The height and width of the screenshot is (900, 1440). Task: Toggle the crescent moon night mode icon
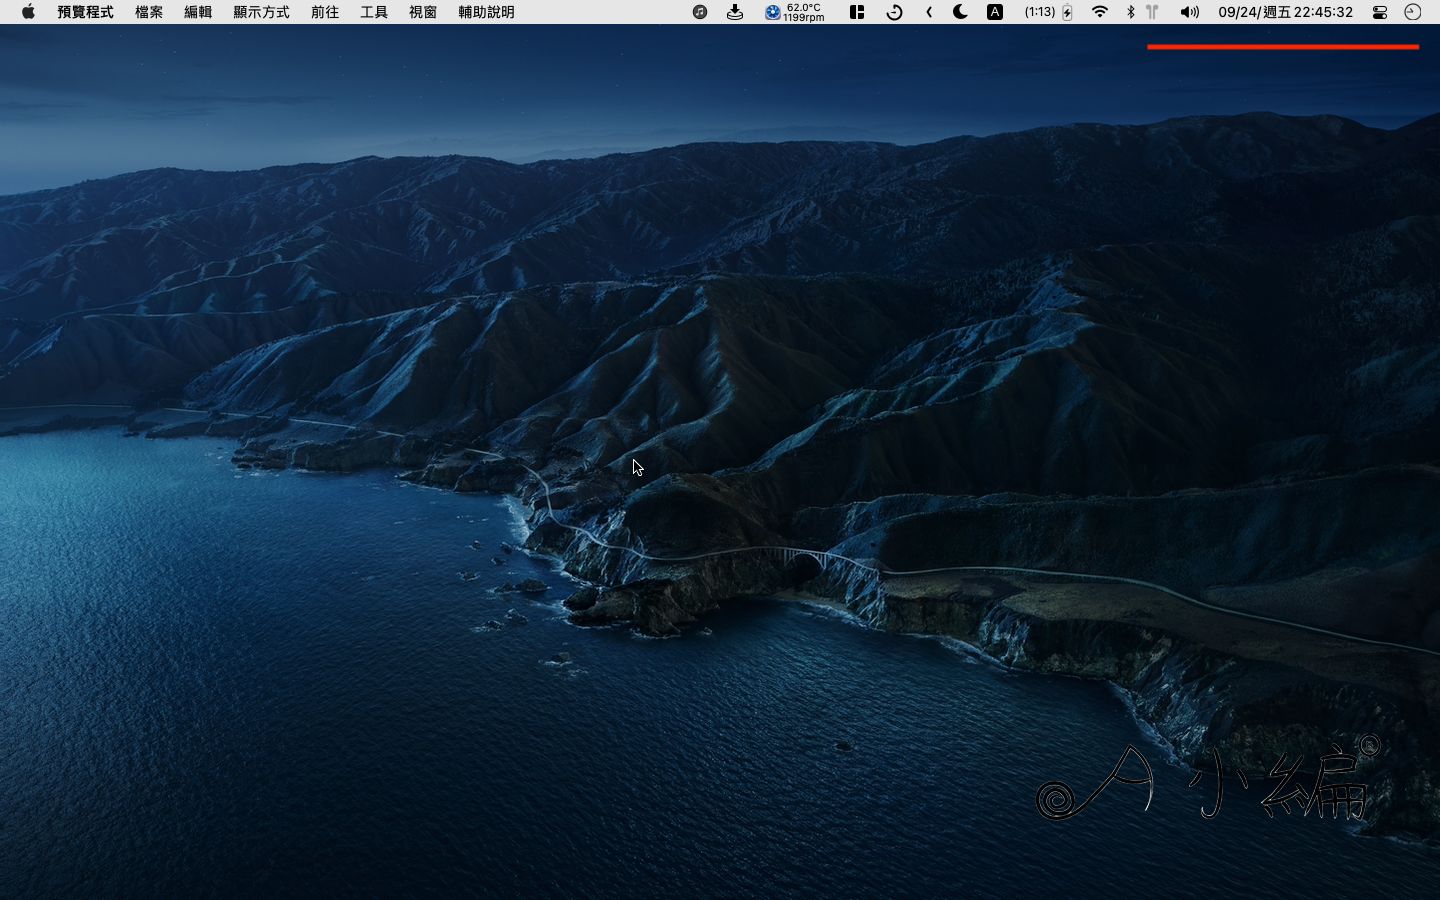pos(960,12)
